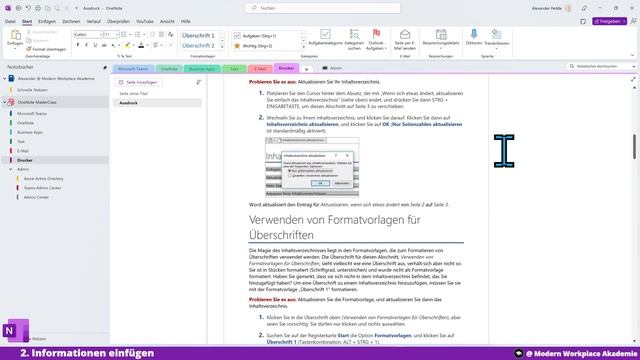Click the Outlook-Aufgaben red flag
Screen dimensions: 640x360
coord(376,33)
